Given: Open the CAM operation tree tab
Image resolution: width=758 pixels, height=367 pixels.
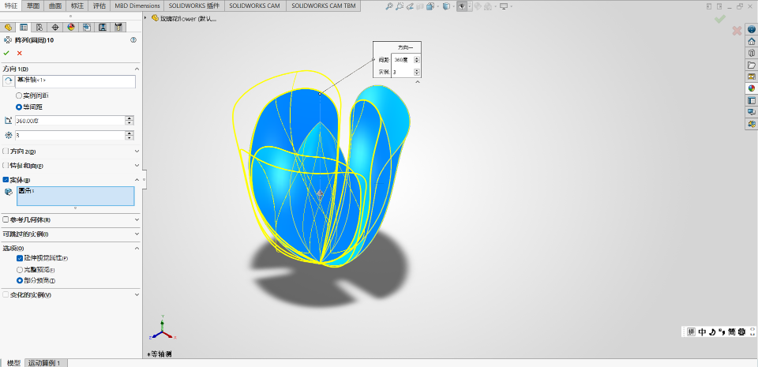Looking at the screenshot, I should click(x=102, y=27).
